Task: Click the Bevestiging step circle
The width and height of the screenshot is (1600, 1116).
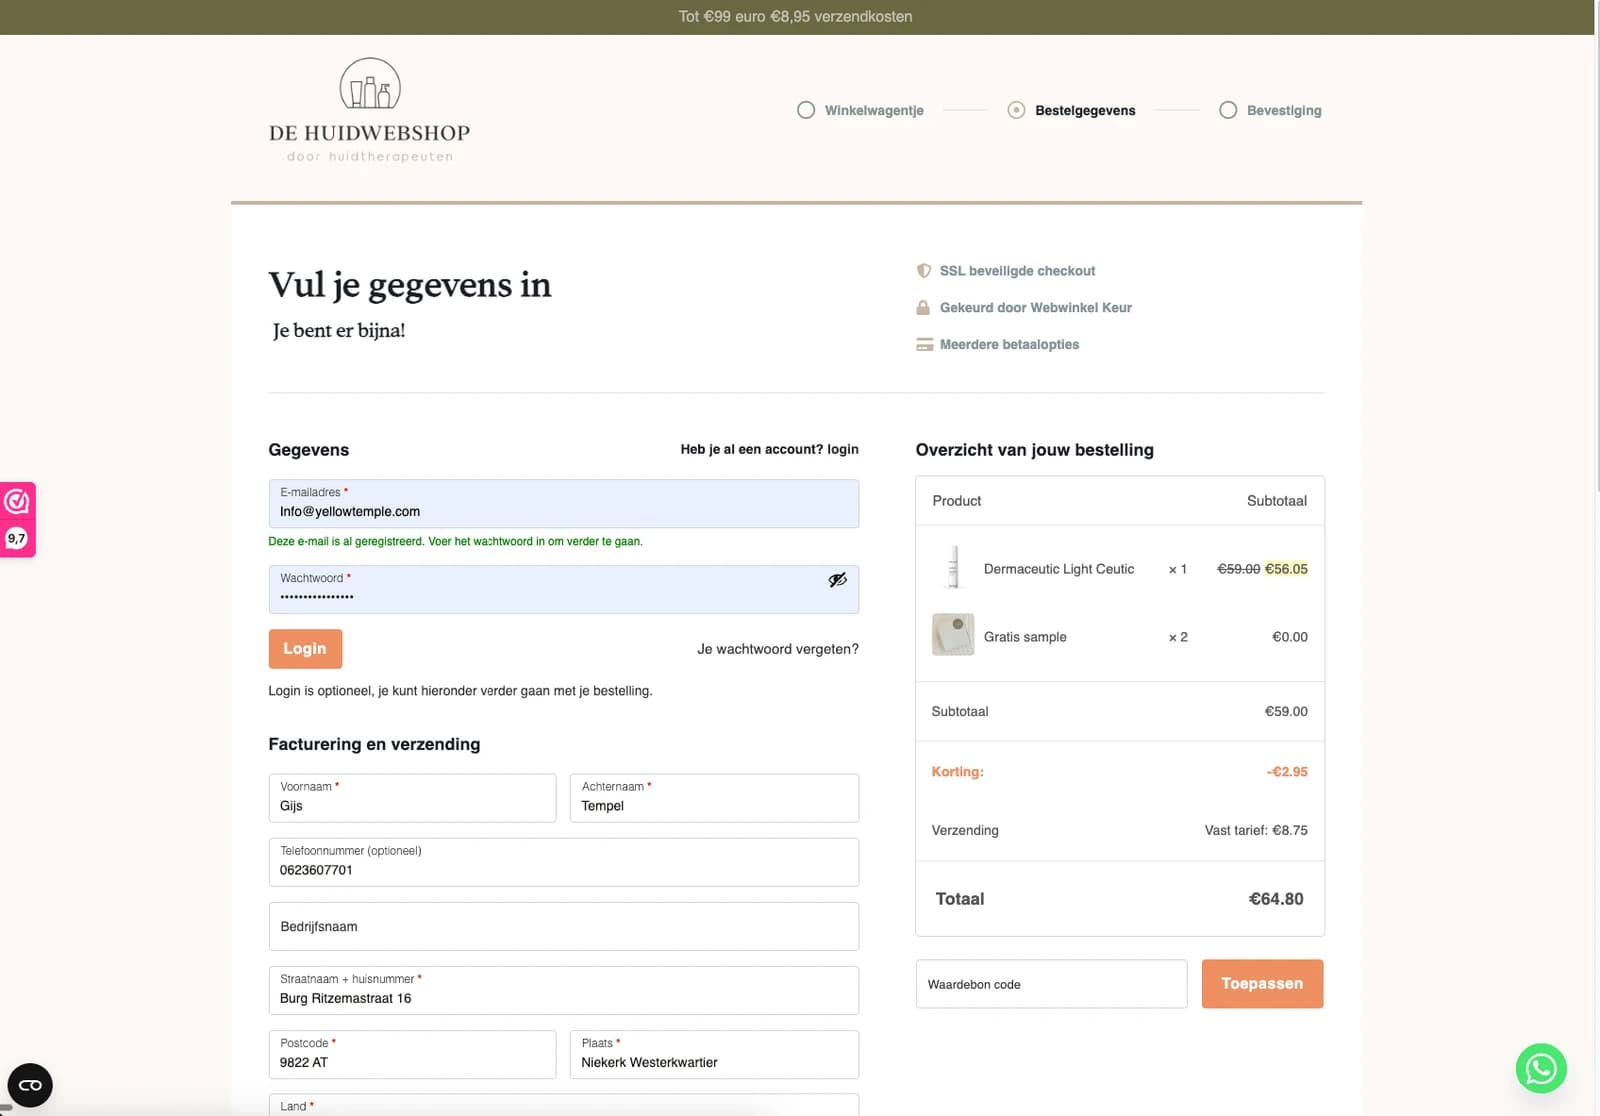Action: click(x=1228, y=110)
